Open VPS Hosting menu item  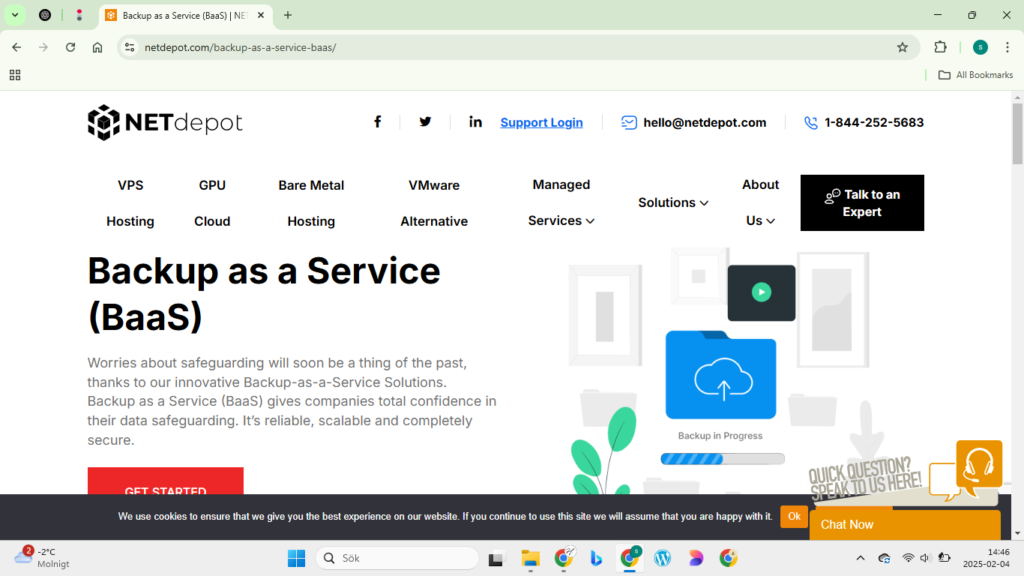(x=130, y=203)
